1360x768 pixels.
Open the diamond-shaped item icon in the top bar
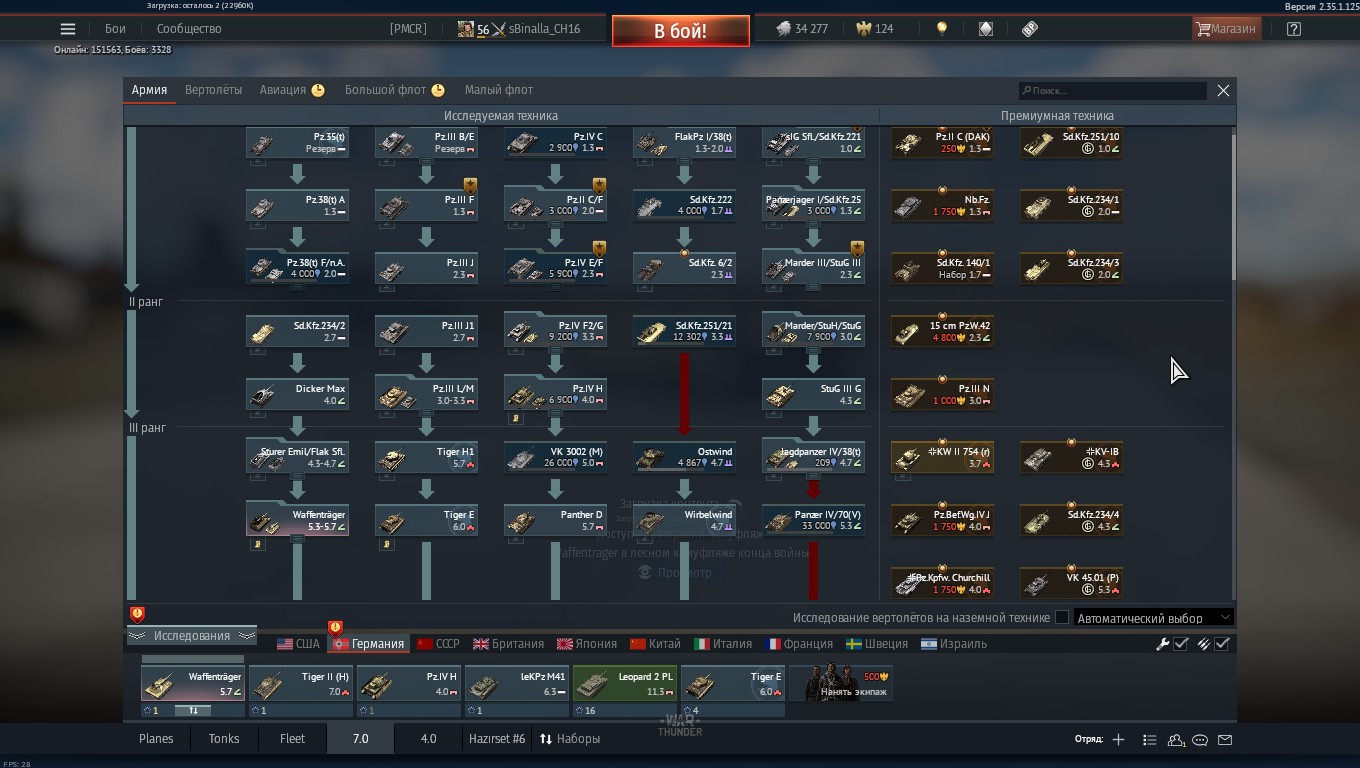[x=985, y=29]
